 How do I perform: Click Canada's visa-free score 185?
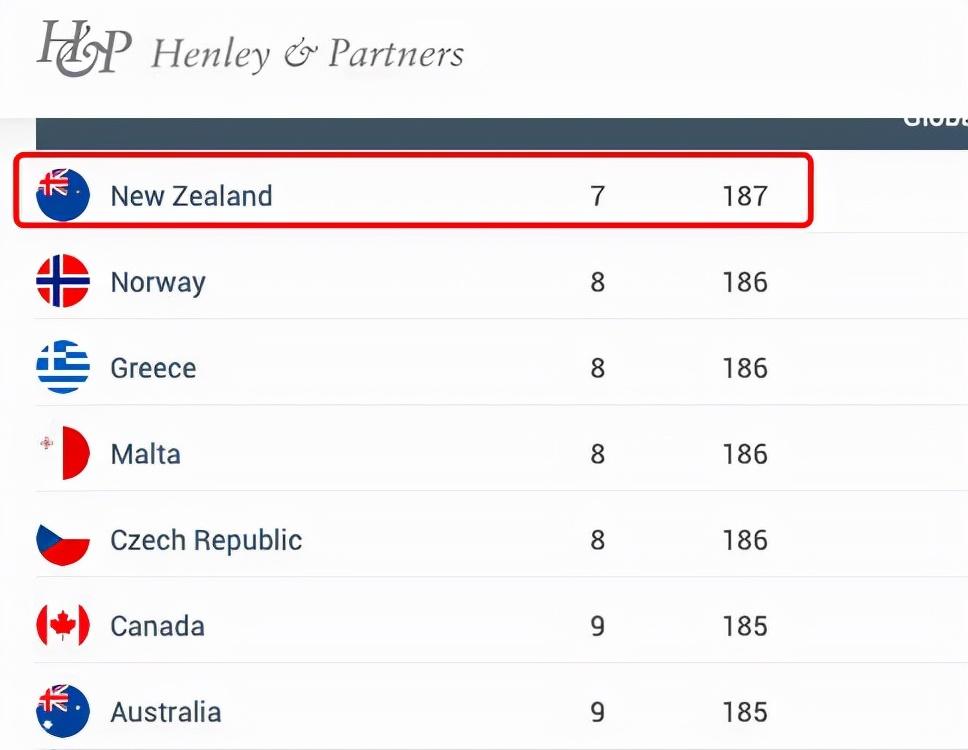click(x=745, y=626)
